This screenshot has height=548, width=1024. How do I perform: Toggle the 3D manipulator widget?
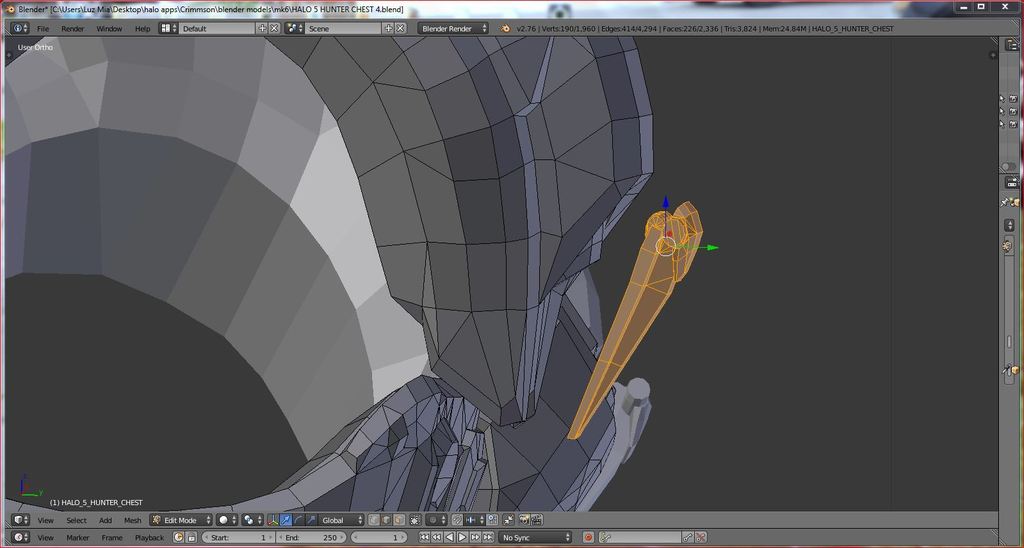coord(273,520)
